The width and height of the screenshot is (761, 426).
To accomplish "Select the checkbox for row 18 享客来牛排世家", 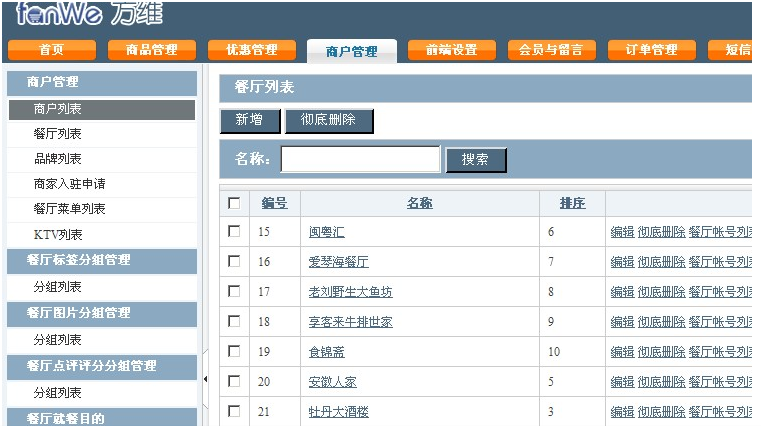I will (x=234, y=322).
